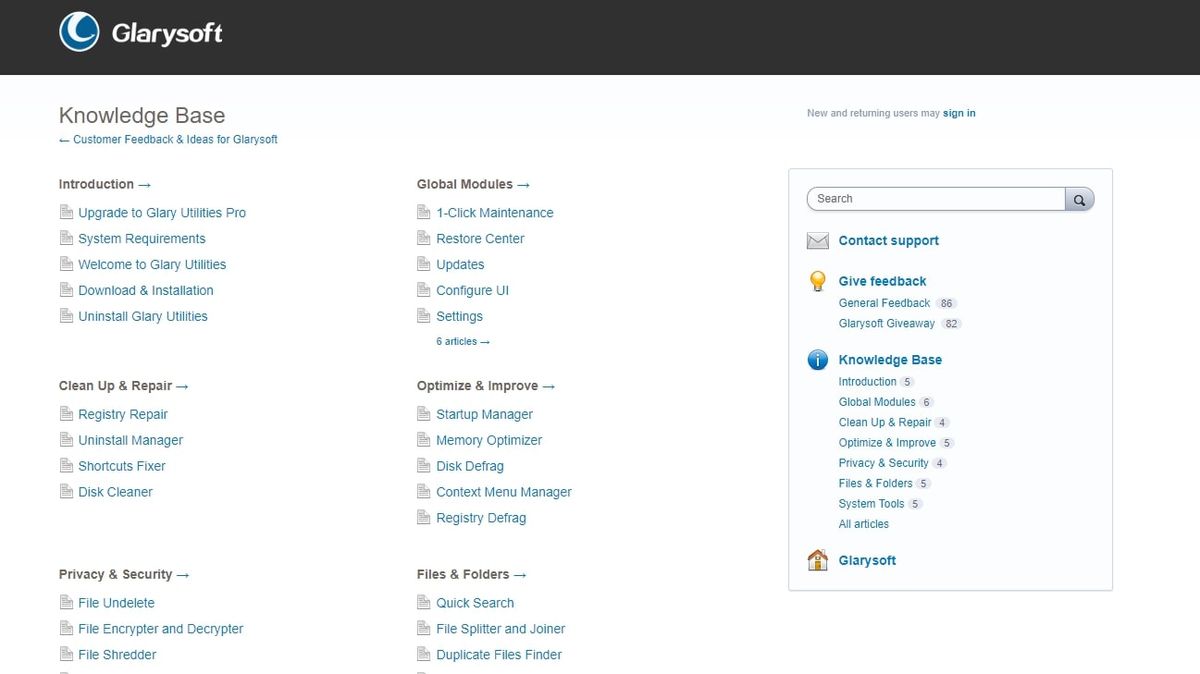Click the house icon beside Glarysoft
The image size is (1200, 674).
tap(818, 560)
